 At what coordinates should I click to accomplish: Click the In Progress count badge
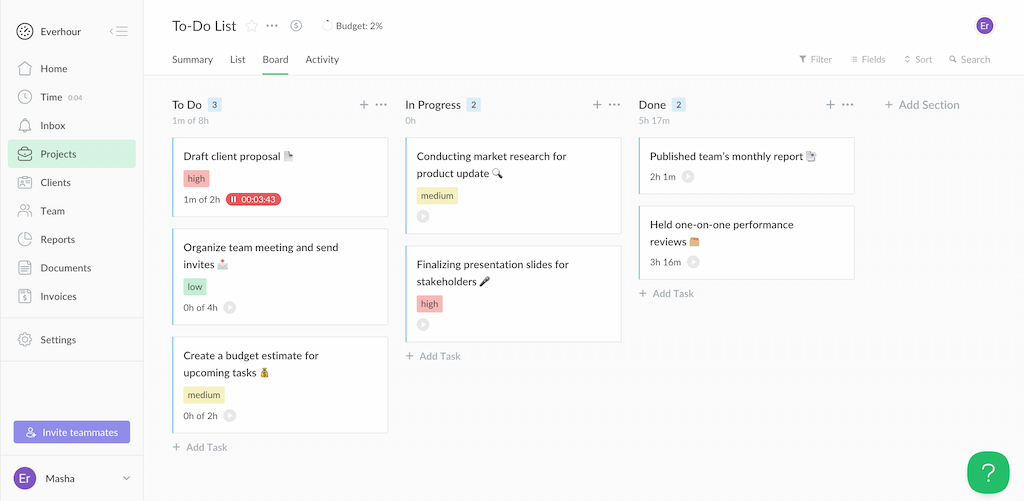tap(473, 105)
